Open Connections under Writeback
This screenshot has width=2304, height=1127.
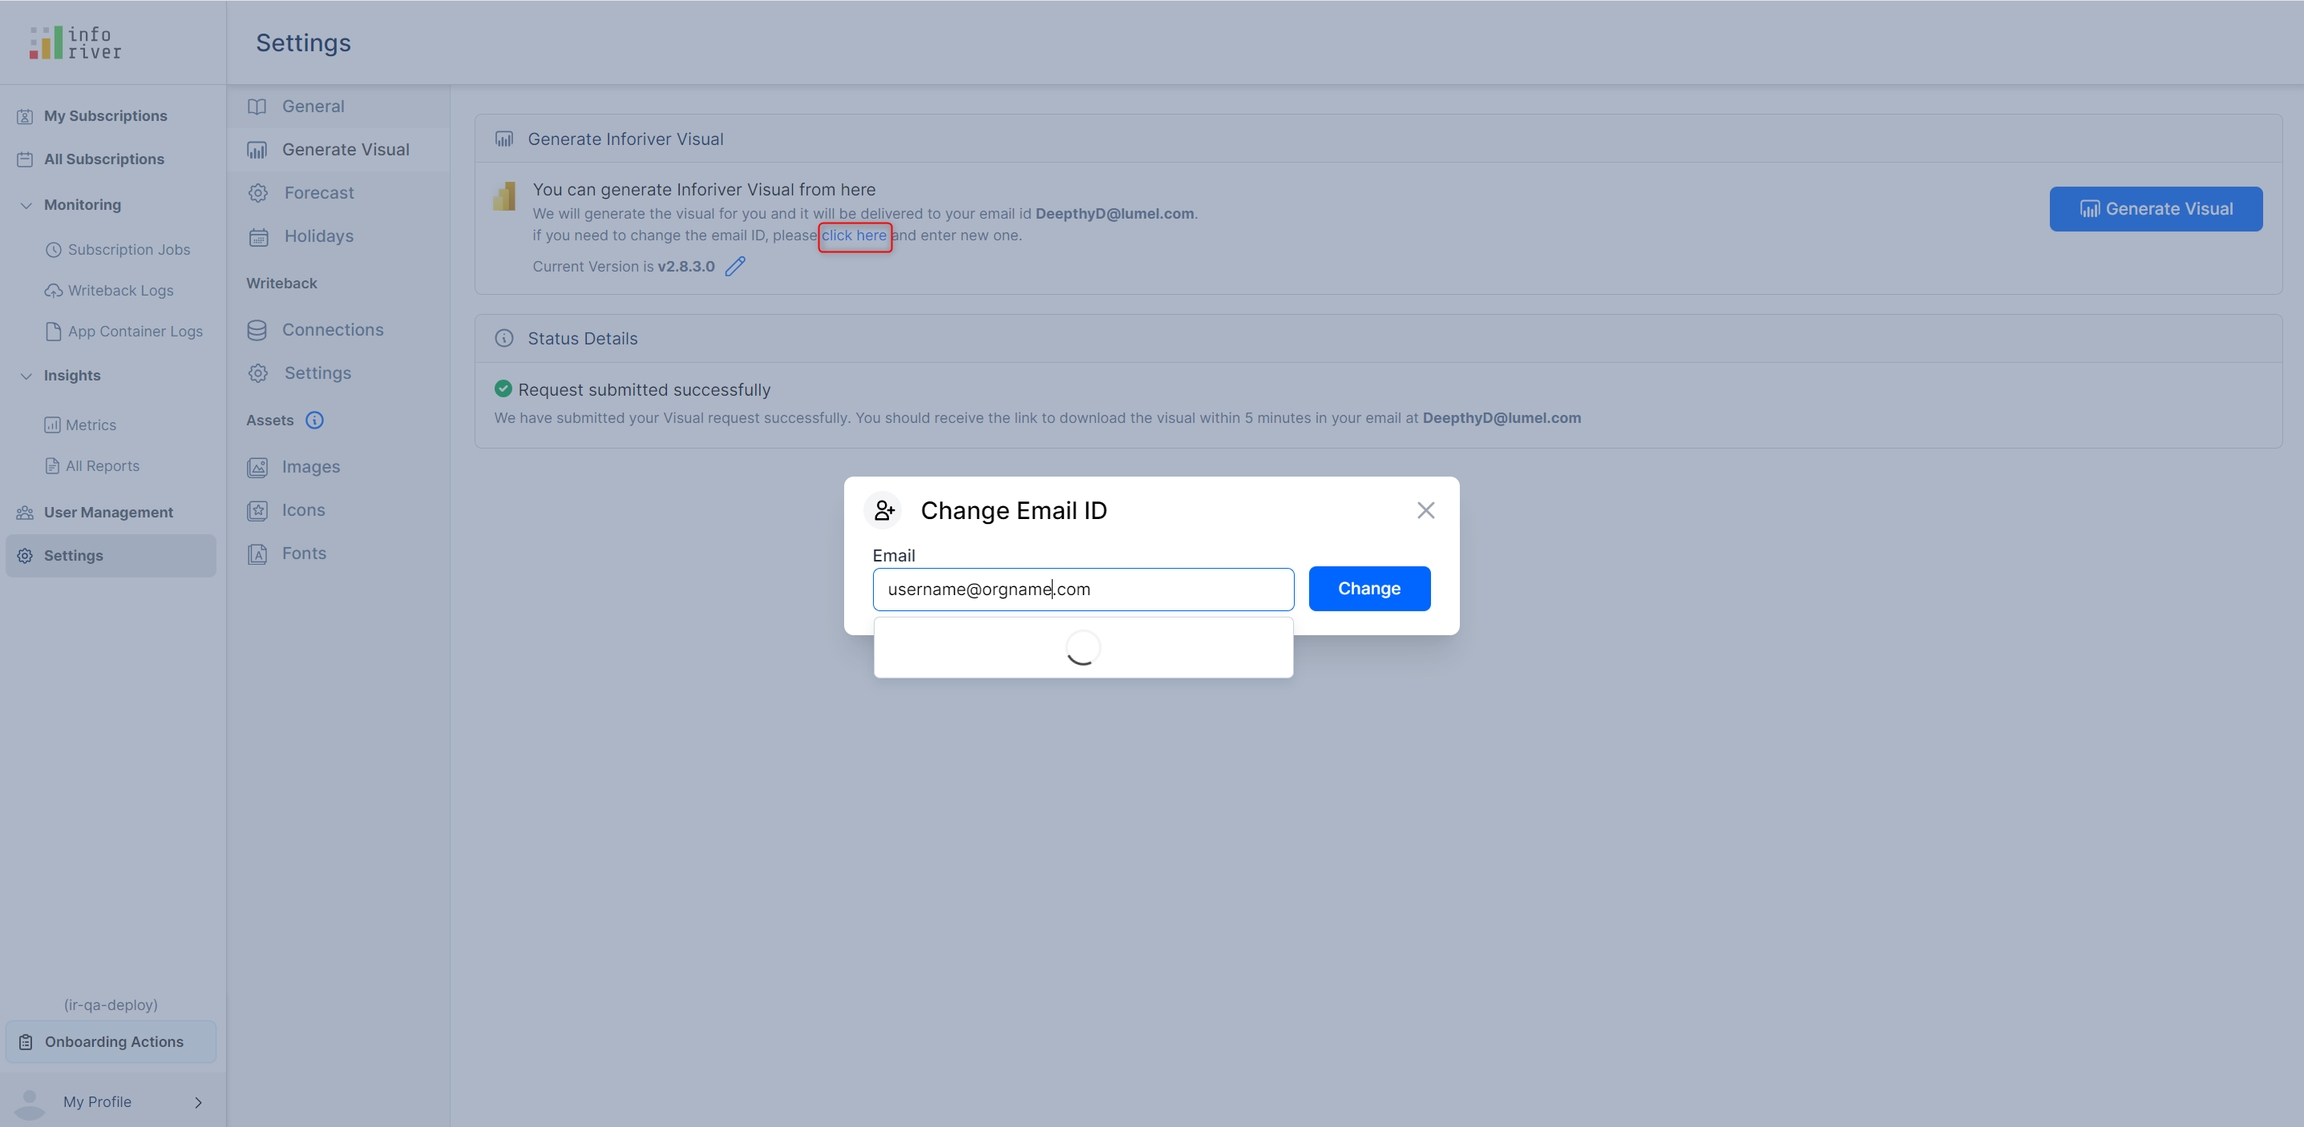click(x=332, y=329)
